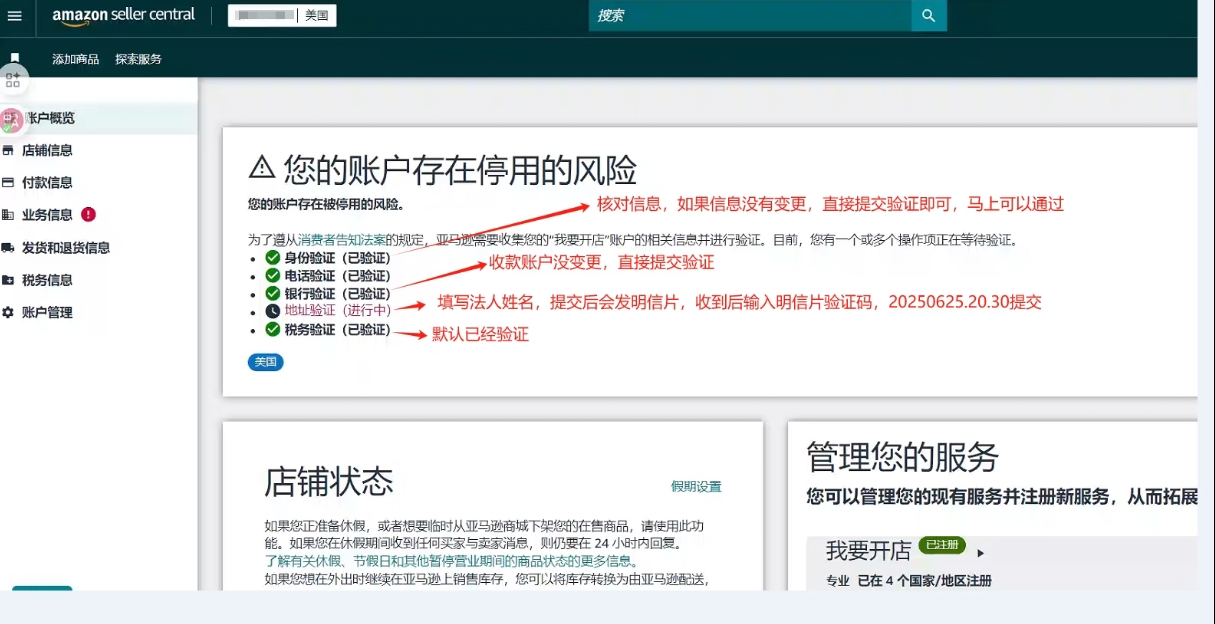Click the green check beside 电话验证
Screen dimensions: 1215x624
[x=273, y=276]
